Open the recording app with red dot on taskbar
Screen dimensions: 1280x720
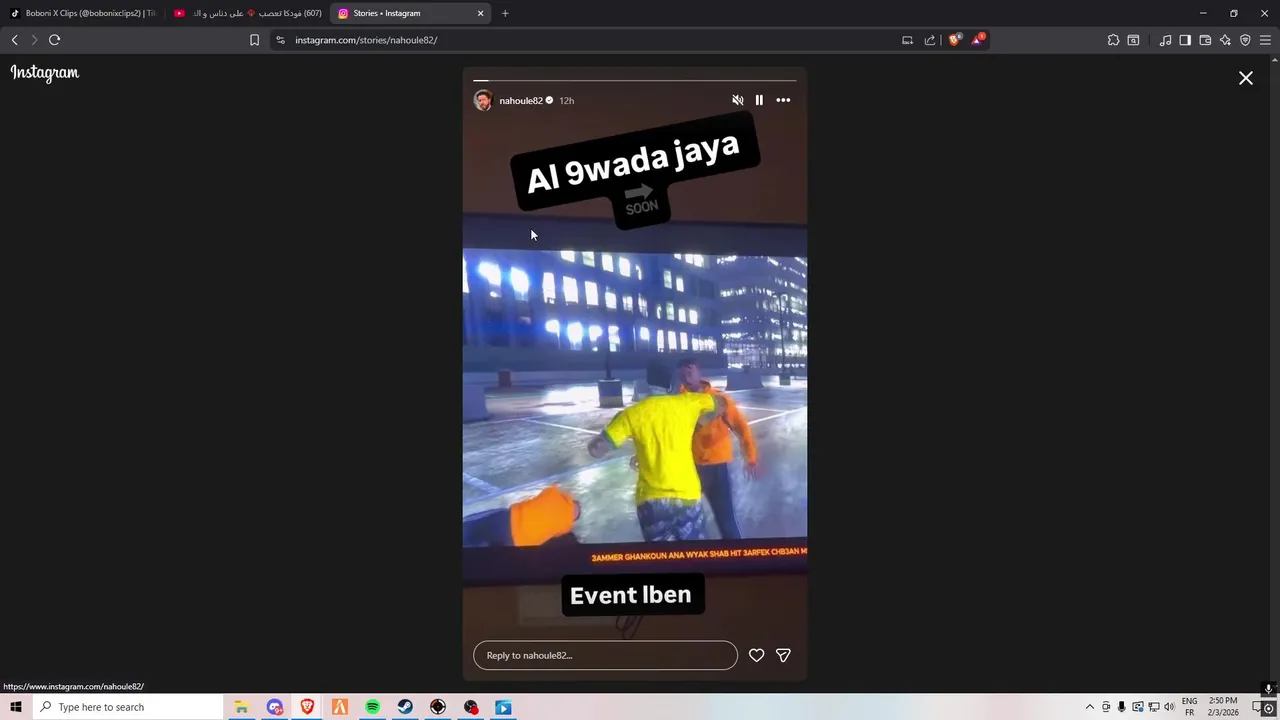pos(471,707)
